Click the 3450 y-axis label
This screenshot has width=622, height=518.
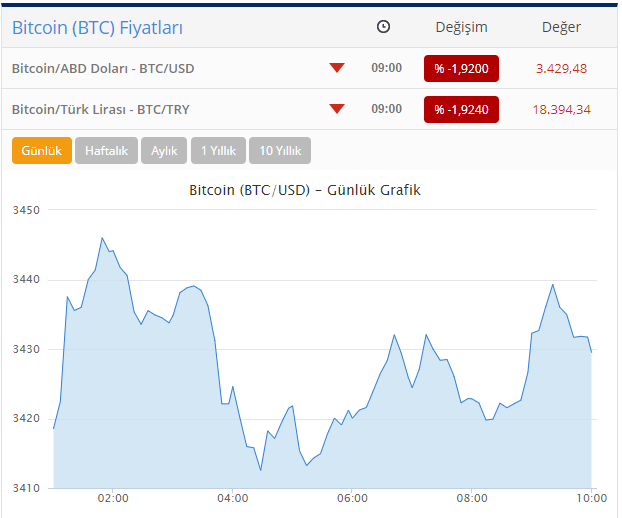(x=26, y=210)
